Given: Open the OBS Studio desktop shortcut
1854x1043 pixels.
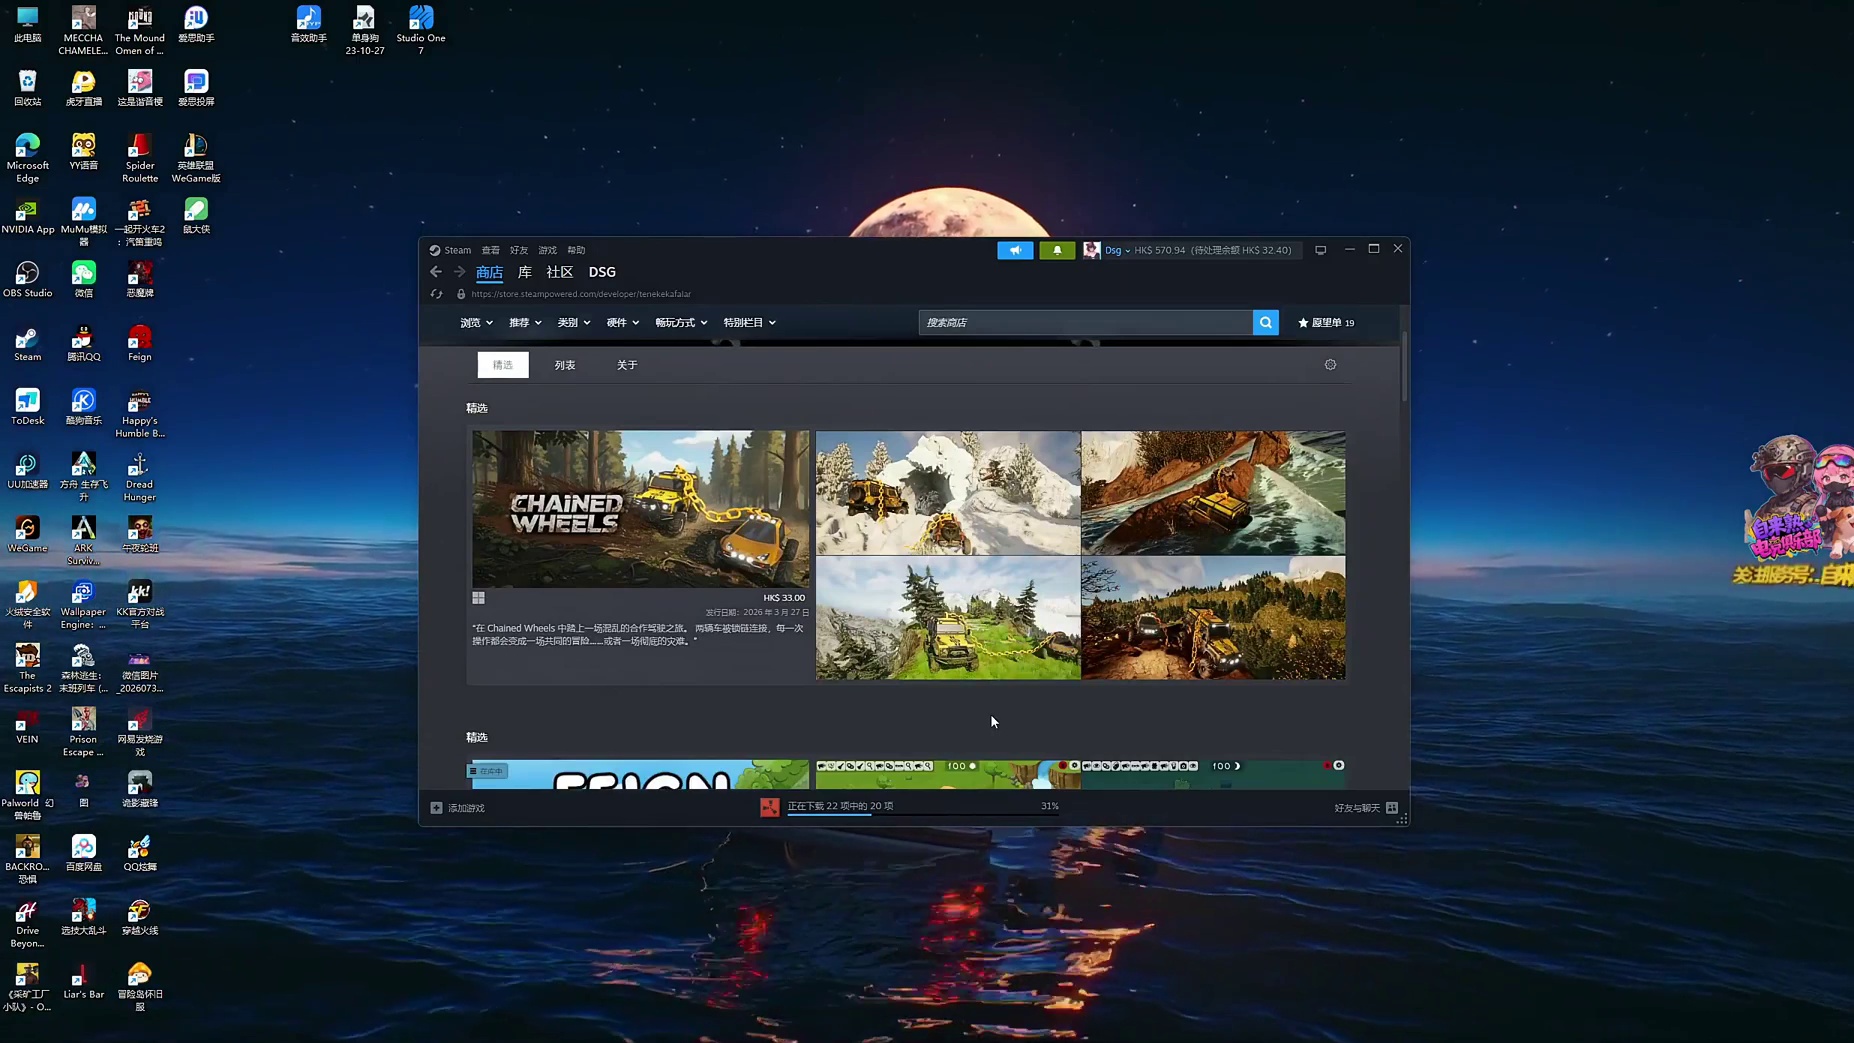Looking at the screenshot, I should point(27,280).
